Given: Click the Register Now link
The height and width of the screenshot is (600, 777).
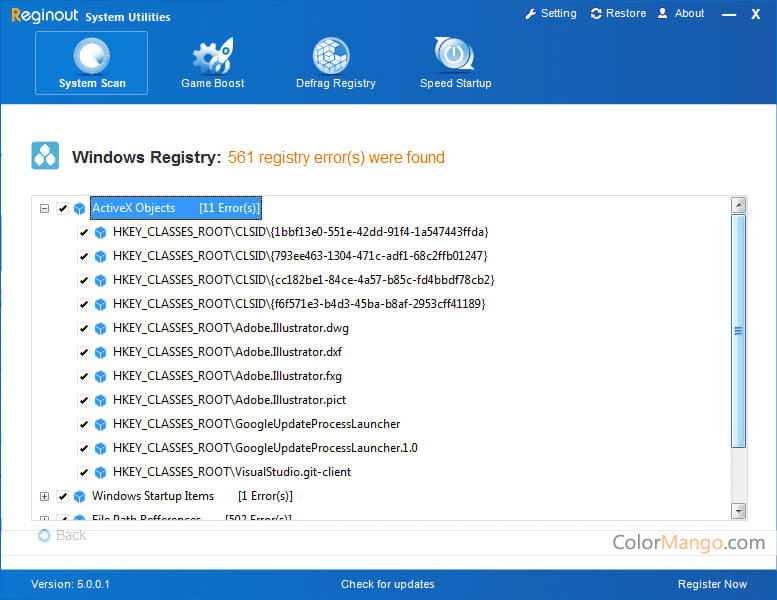Looking at the screenshot, I should [712, 584].
